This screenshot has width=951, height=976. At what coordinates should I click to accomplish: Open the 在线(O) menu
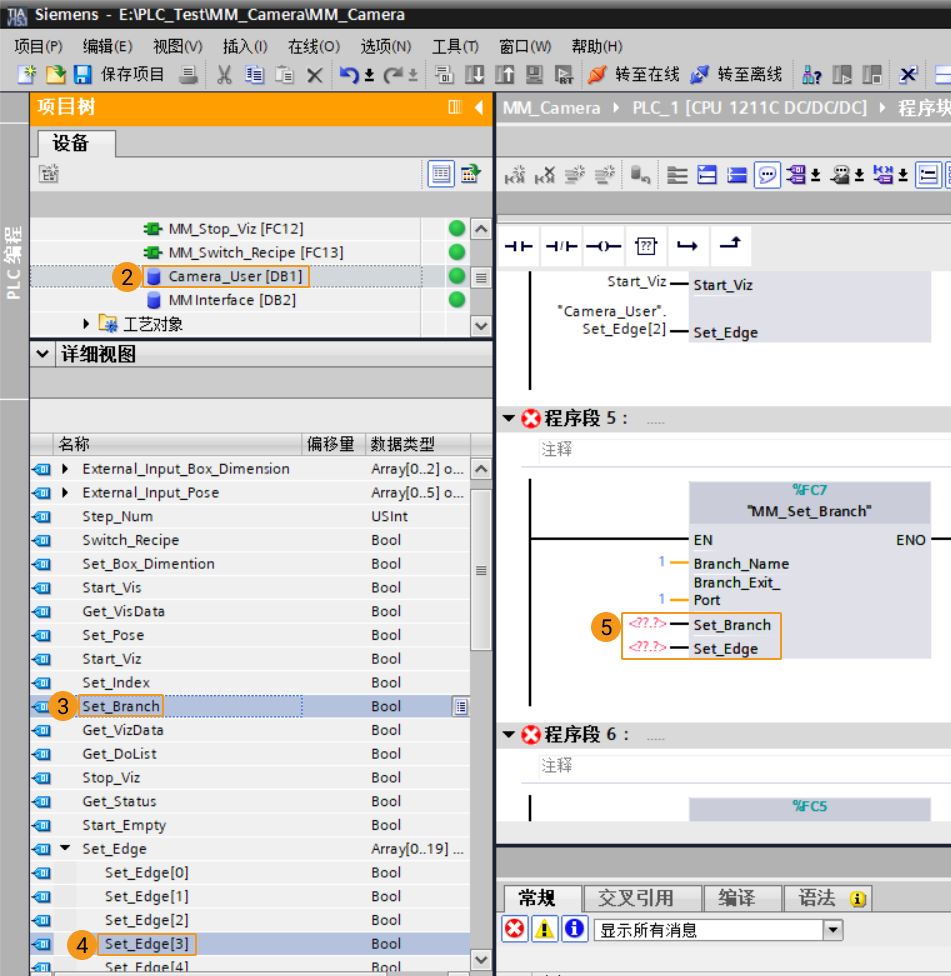coord(314,47)
